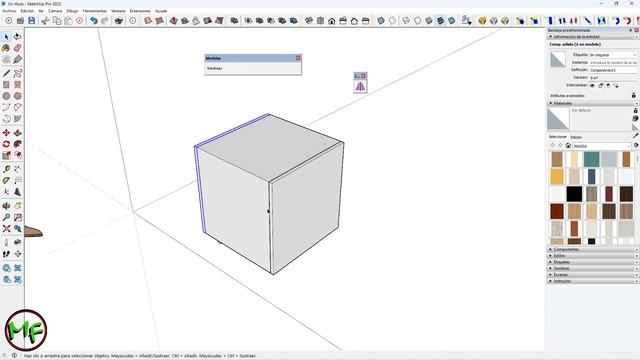Select the Push/Pull tool
This screenshot has width=640, height=360.
point(18,133)
